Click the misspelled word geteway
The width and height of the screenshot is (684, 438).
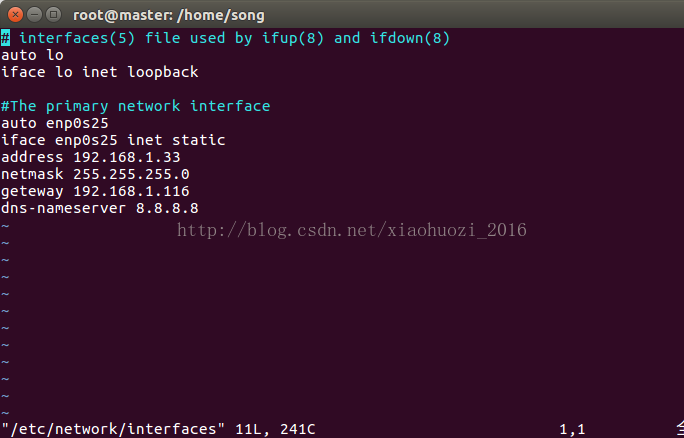pyautogui.click(x=32, y=191)
